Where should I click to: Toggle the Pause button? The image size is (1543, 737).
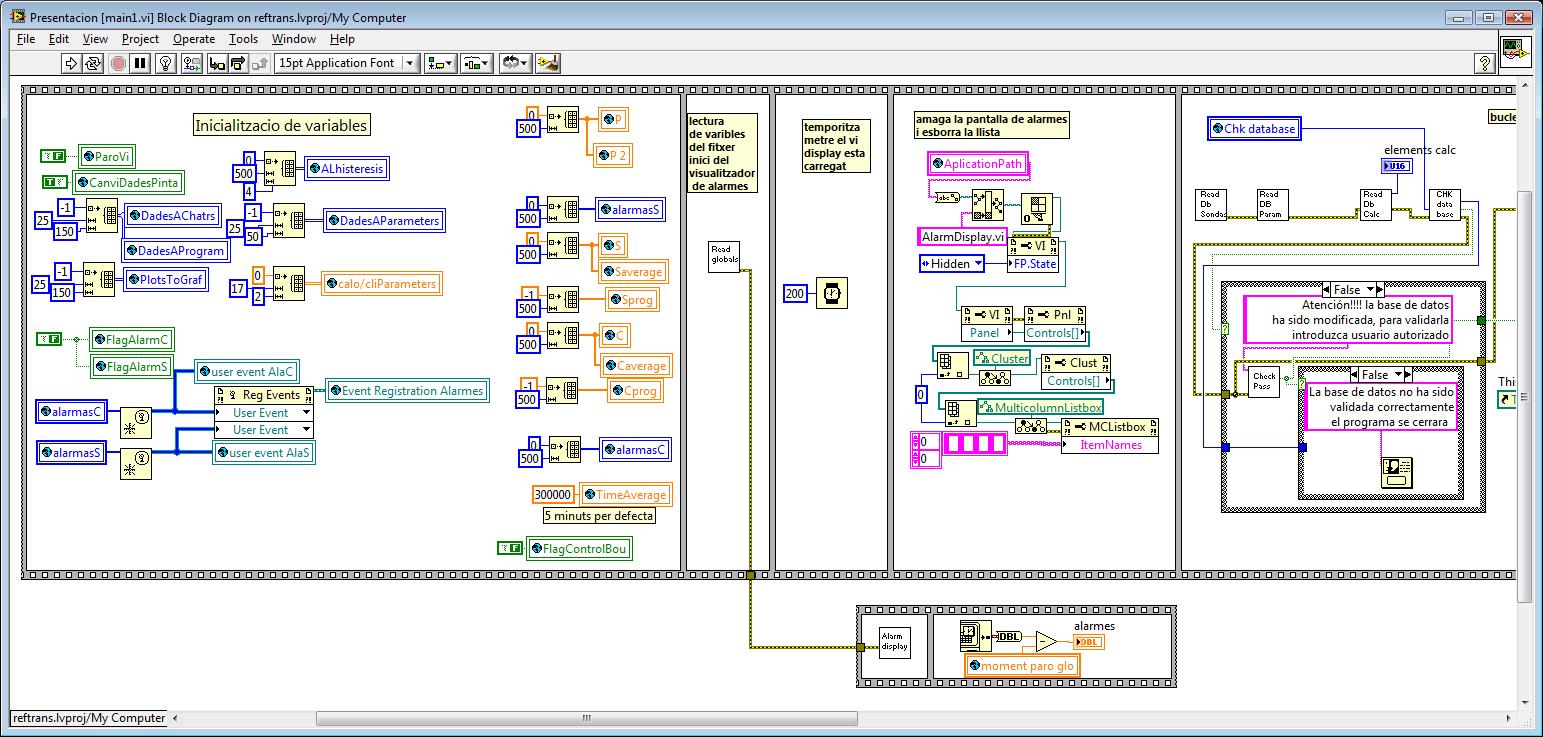(140, 63)
